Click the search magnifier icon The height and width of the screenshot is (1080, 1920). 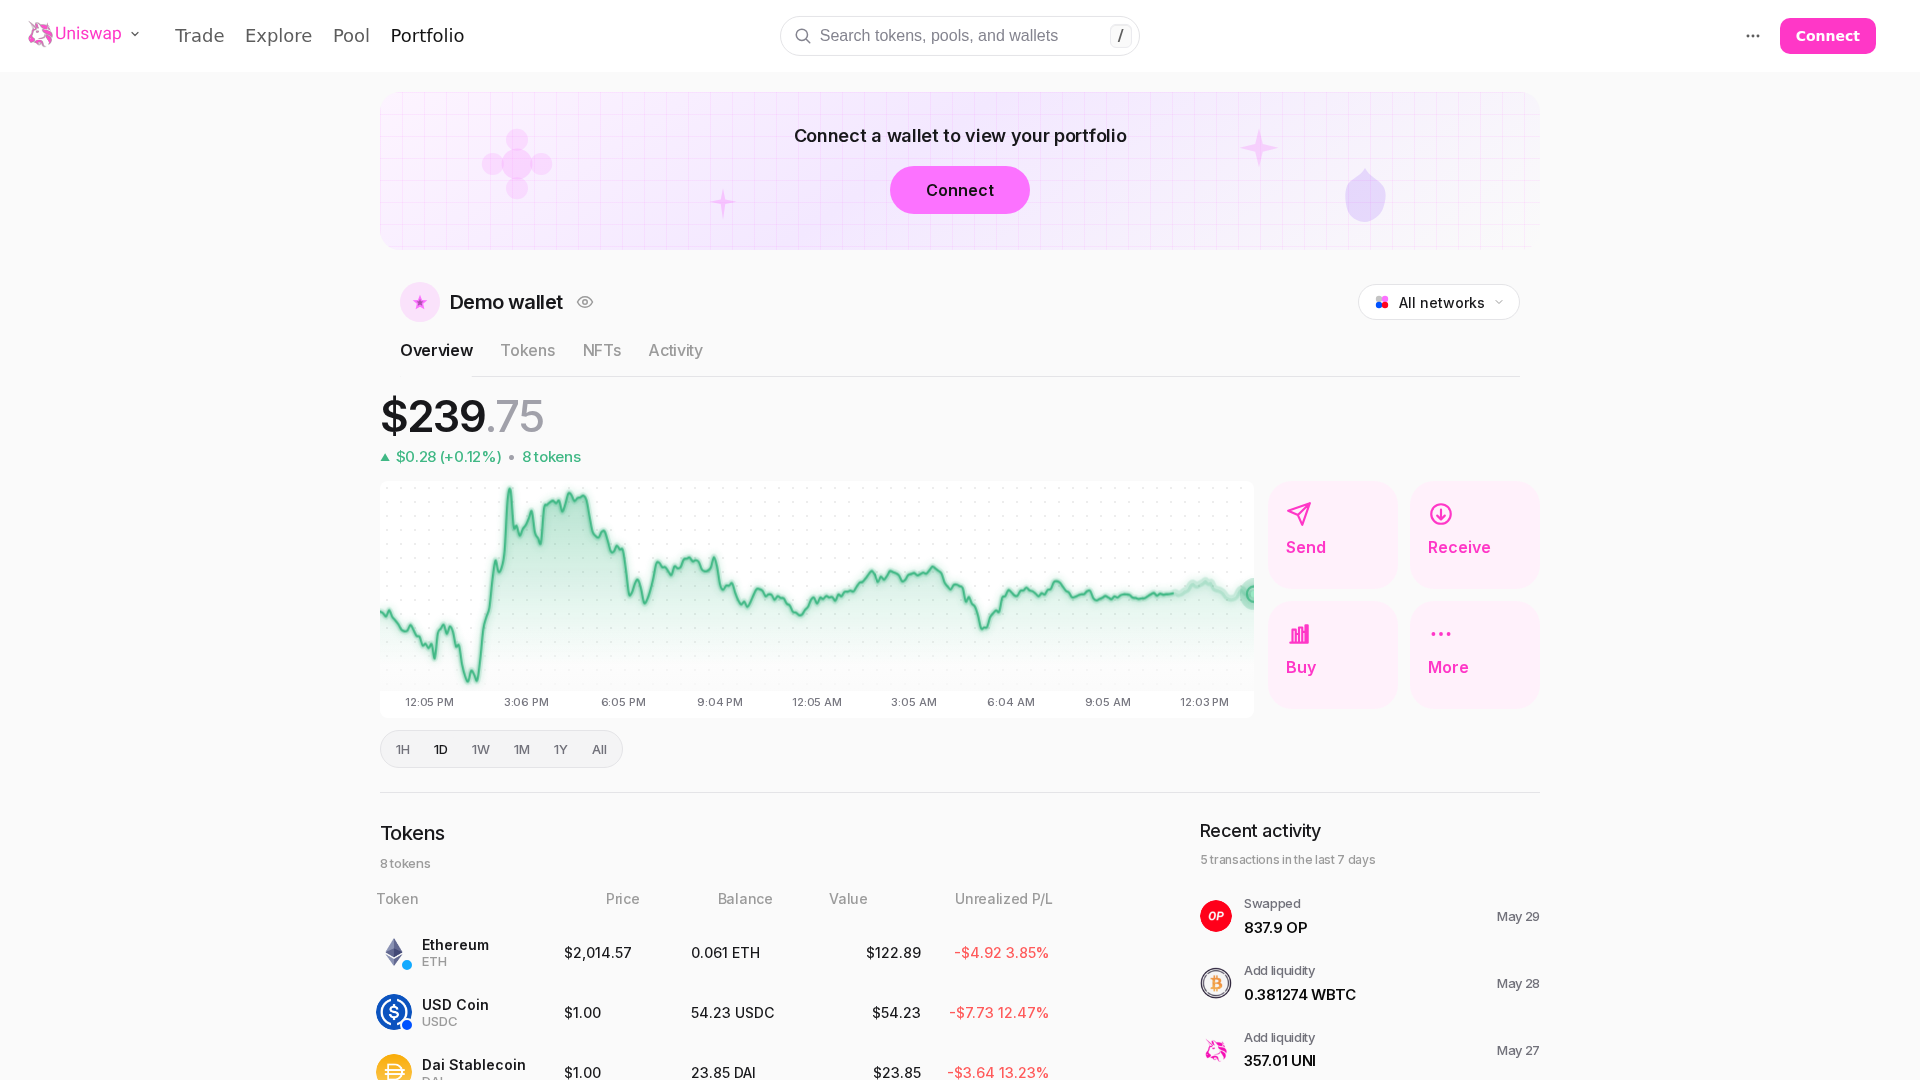click(x=803, y=36)
